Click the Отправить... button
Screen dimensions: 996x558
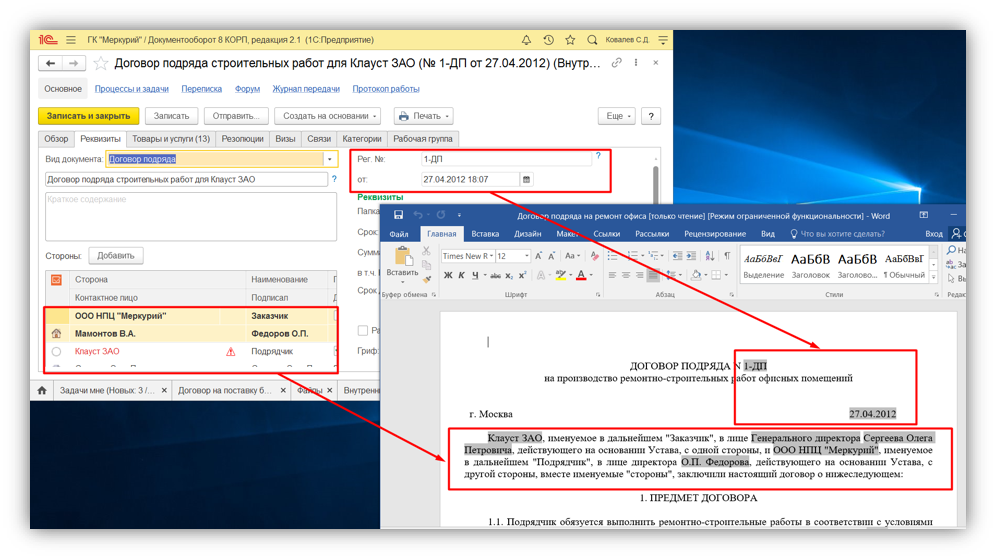pos(236,116)
